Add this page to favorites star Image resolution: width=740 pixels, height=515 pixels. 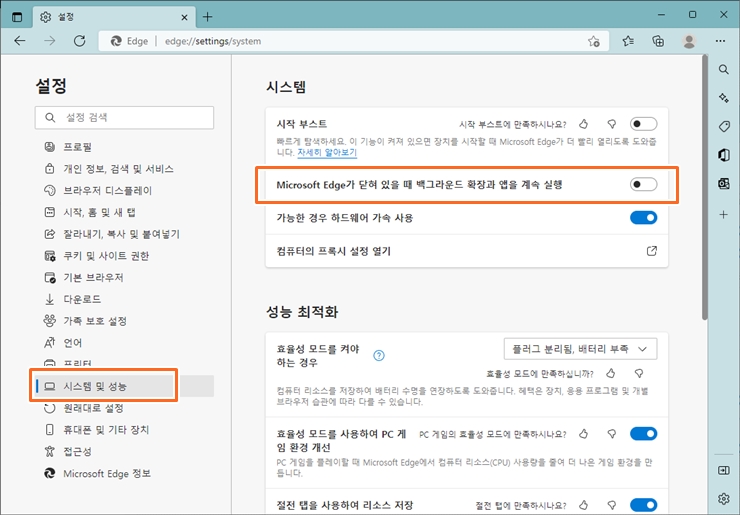pos(594,41)
